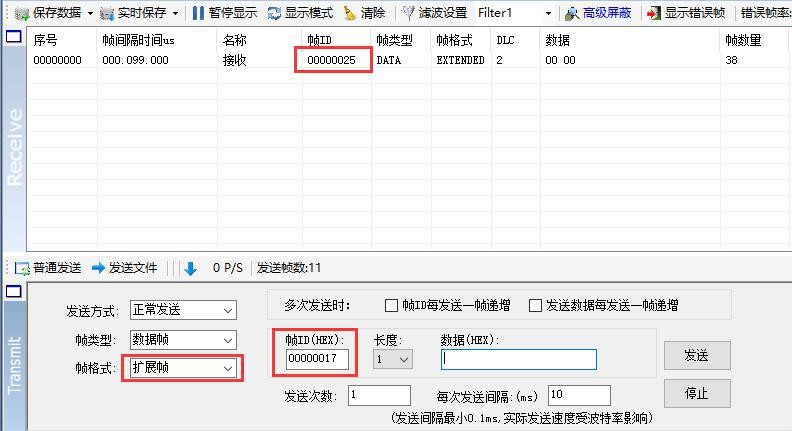Click 显示错误帧 (show error frames) icon
The height and width of the screenshot is (431, 792).
click(654, 13)
